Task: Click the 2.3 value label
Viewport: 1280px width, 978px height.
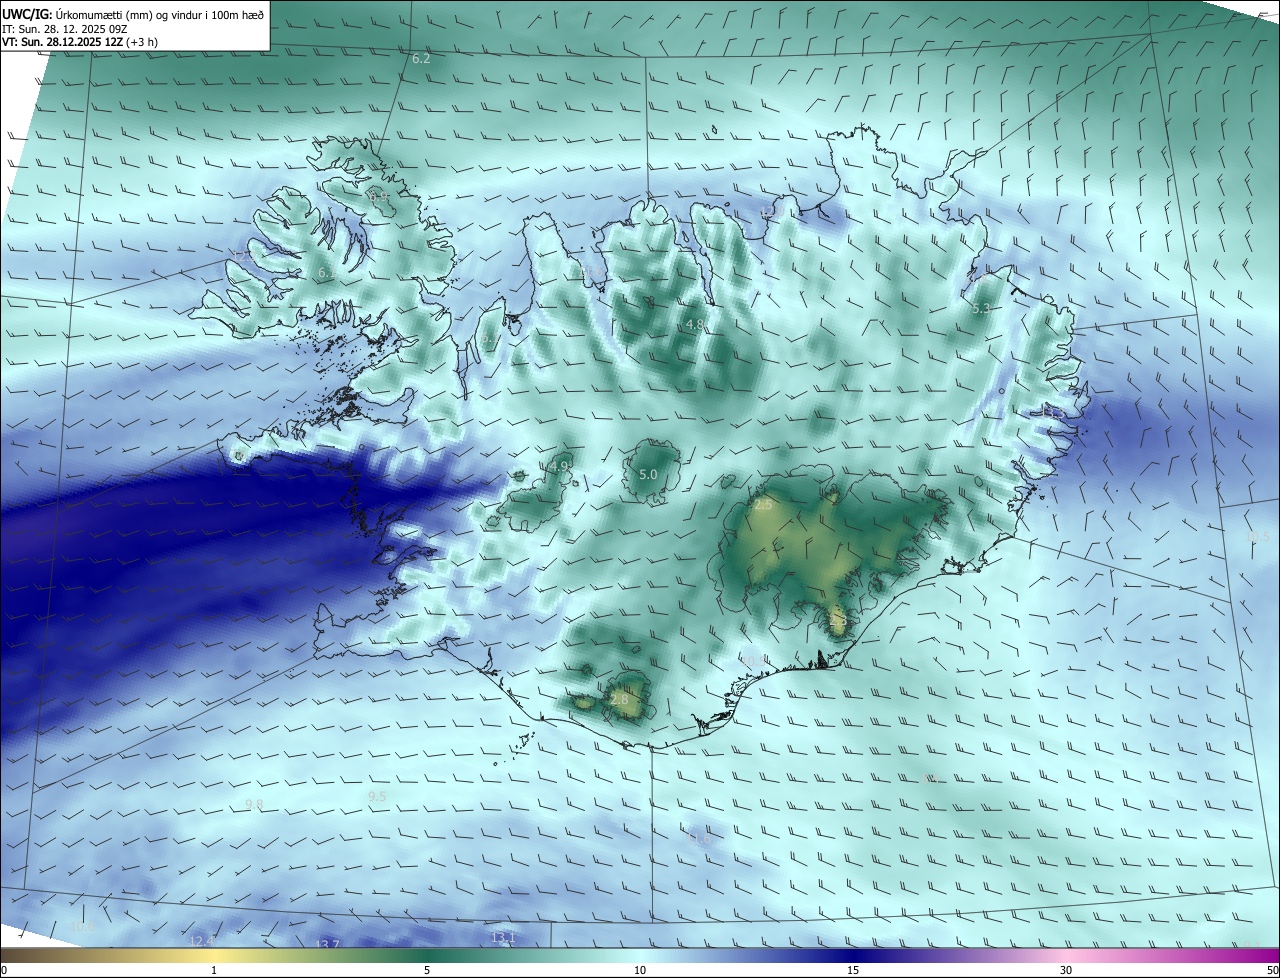Action: (x=838, y=622)
